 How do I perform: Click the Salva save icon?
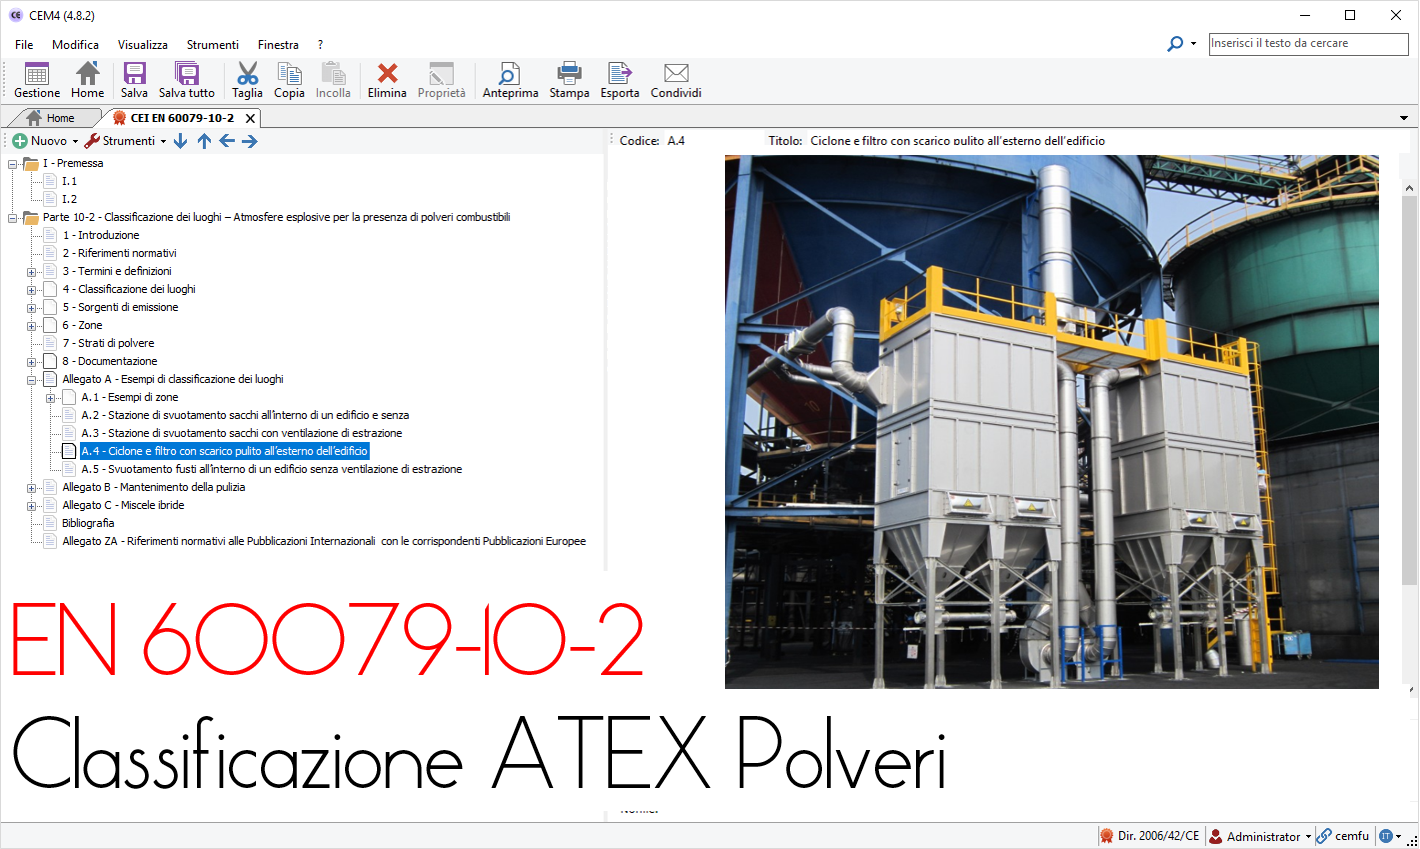(x=134, y=80)
